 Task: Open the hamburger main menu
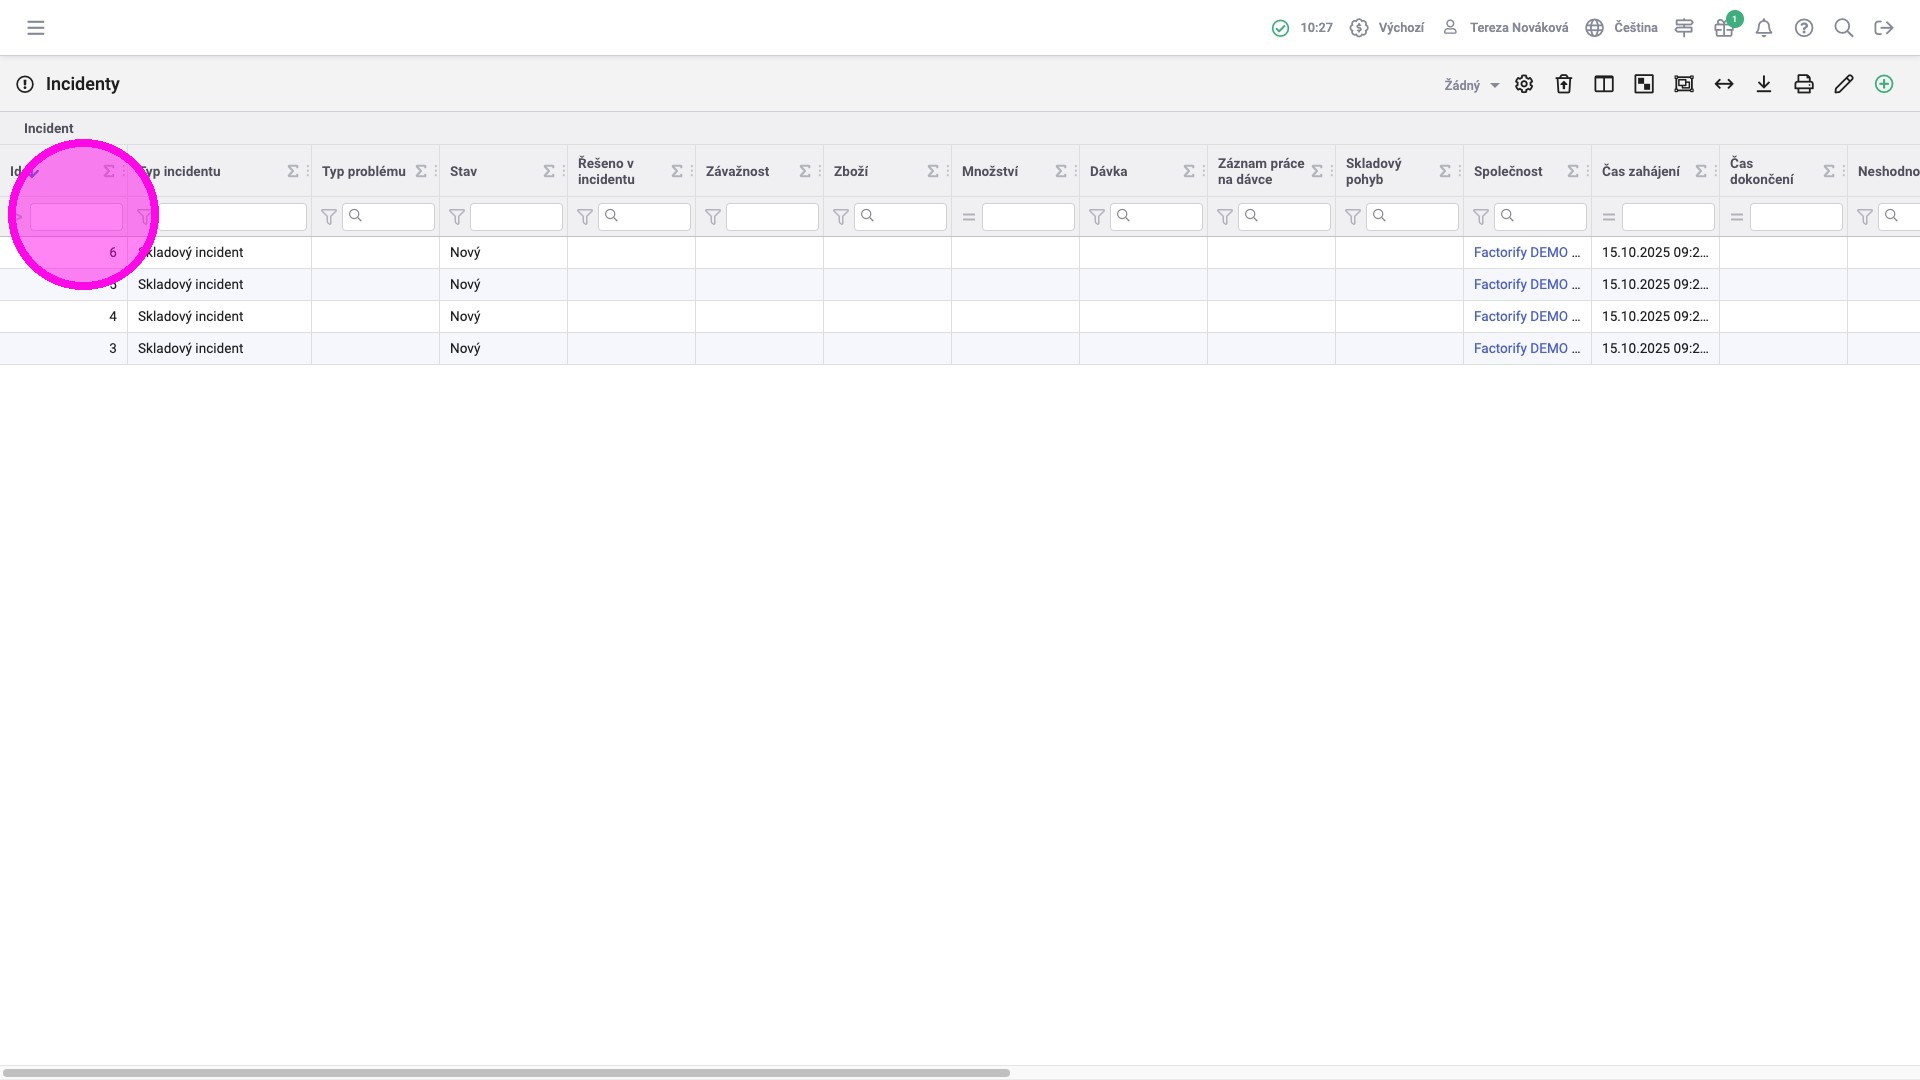(36, 28)
